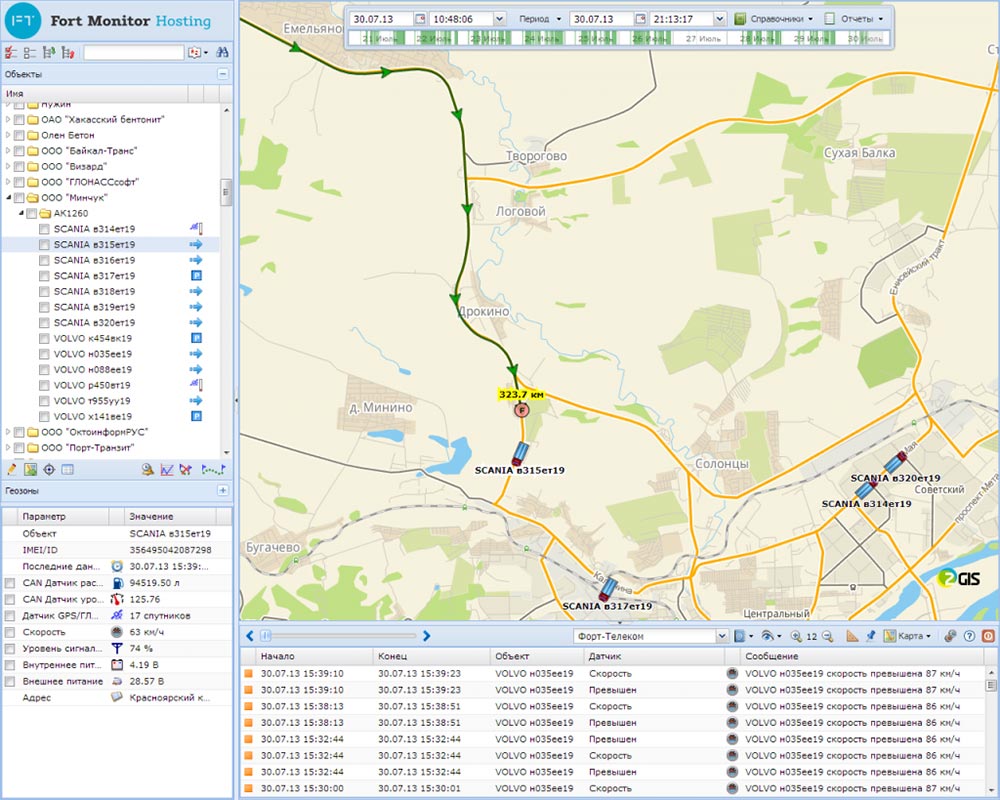Click the red F finish marker on map
1000x800 pixels.
[x=522, y=410]
